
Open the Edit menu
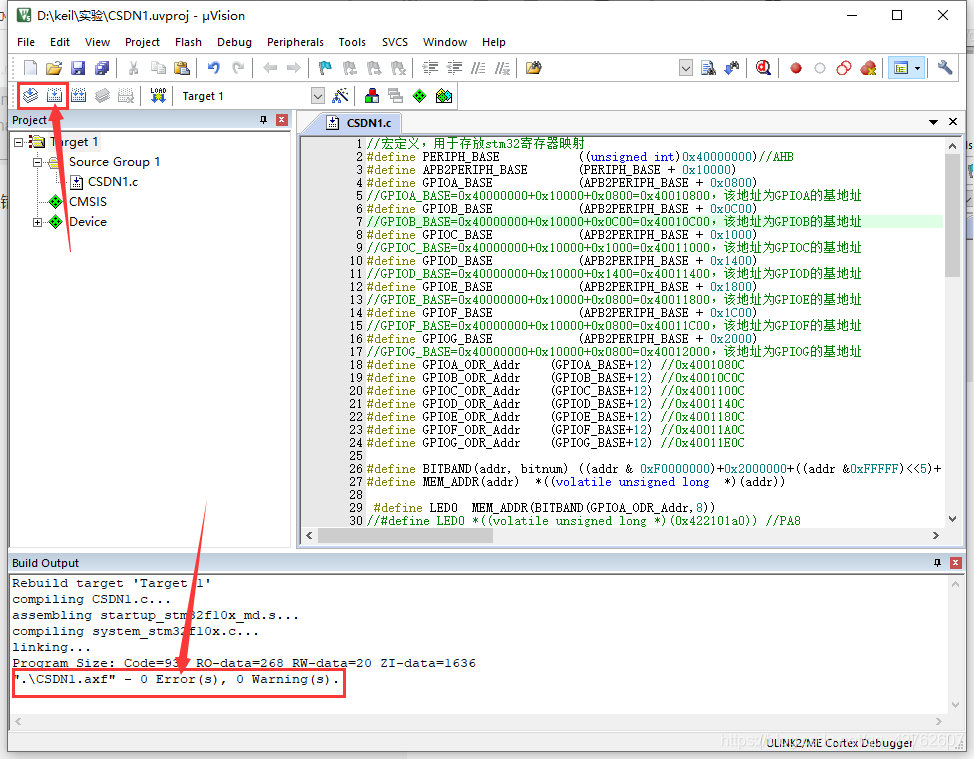[60, 42]
